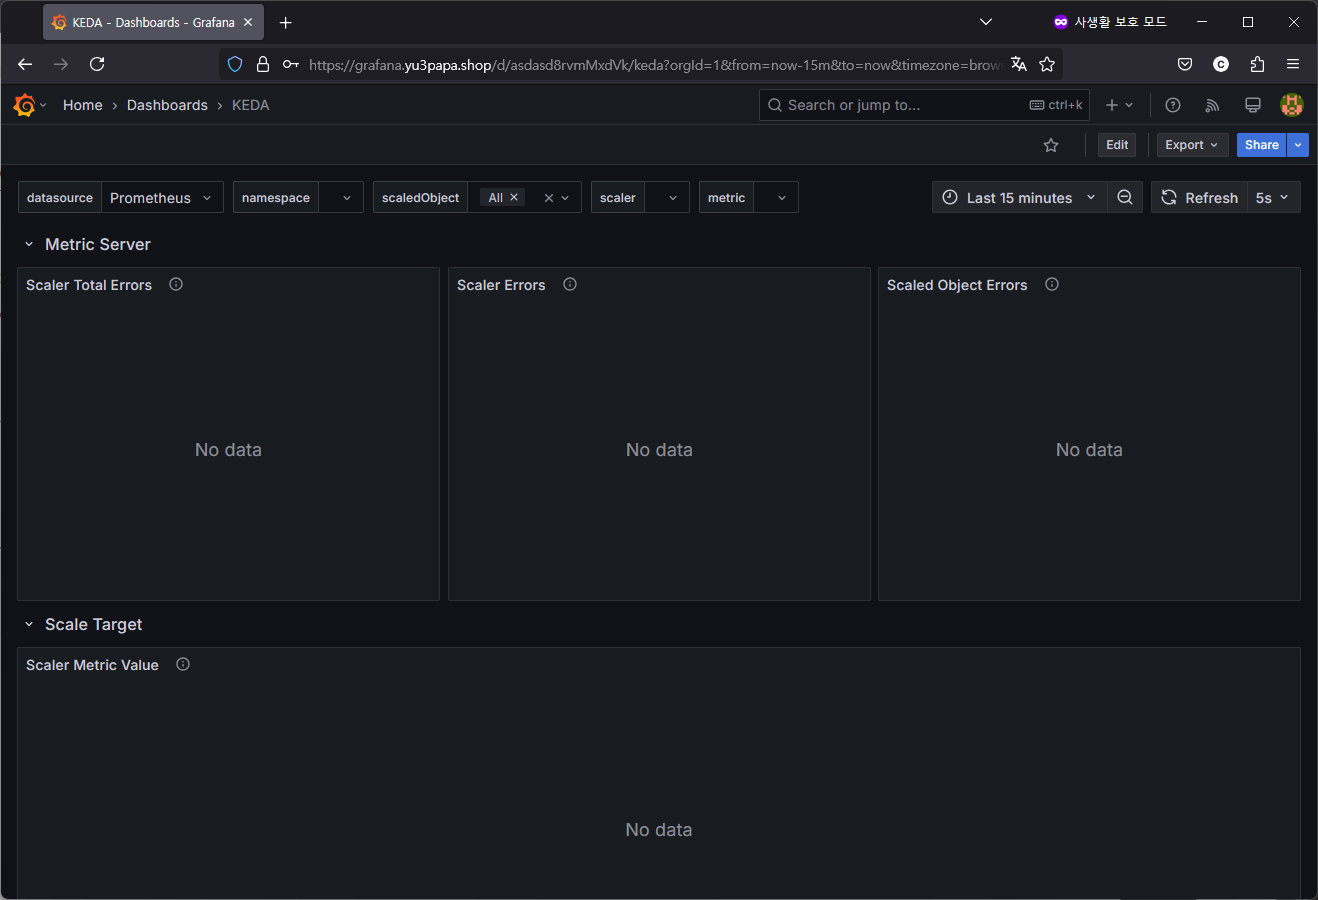Click the Scaler Total Errors panel title

pyautogui.click(x=89, y=285)
